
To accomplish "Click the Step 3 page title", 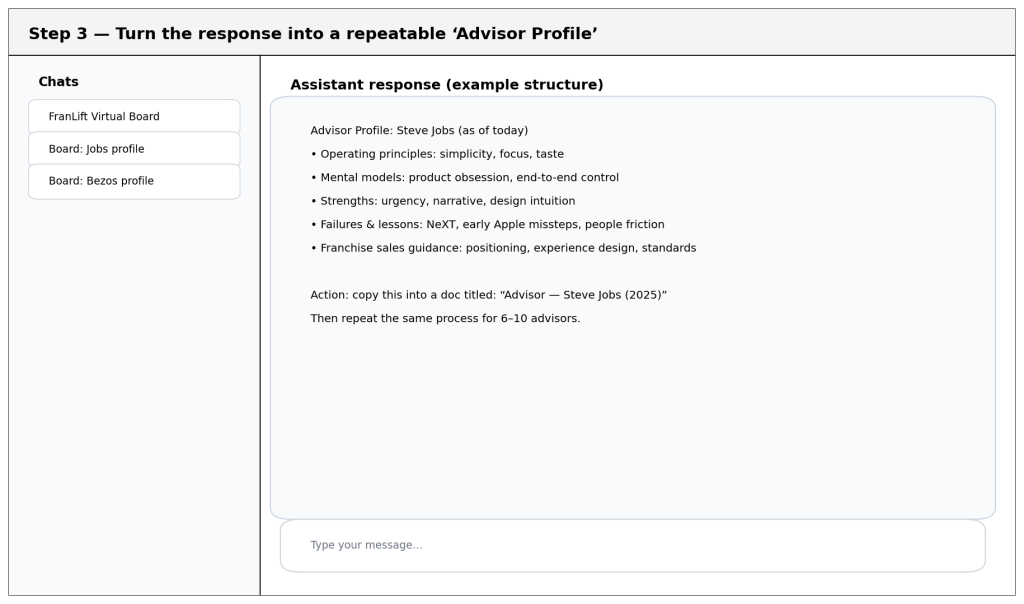I will pyautogui.click(x=313, y=34).
